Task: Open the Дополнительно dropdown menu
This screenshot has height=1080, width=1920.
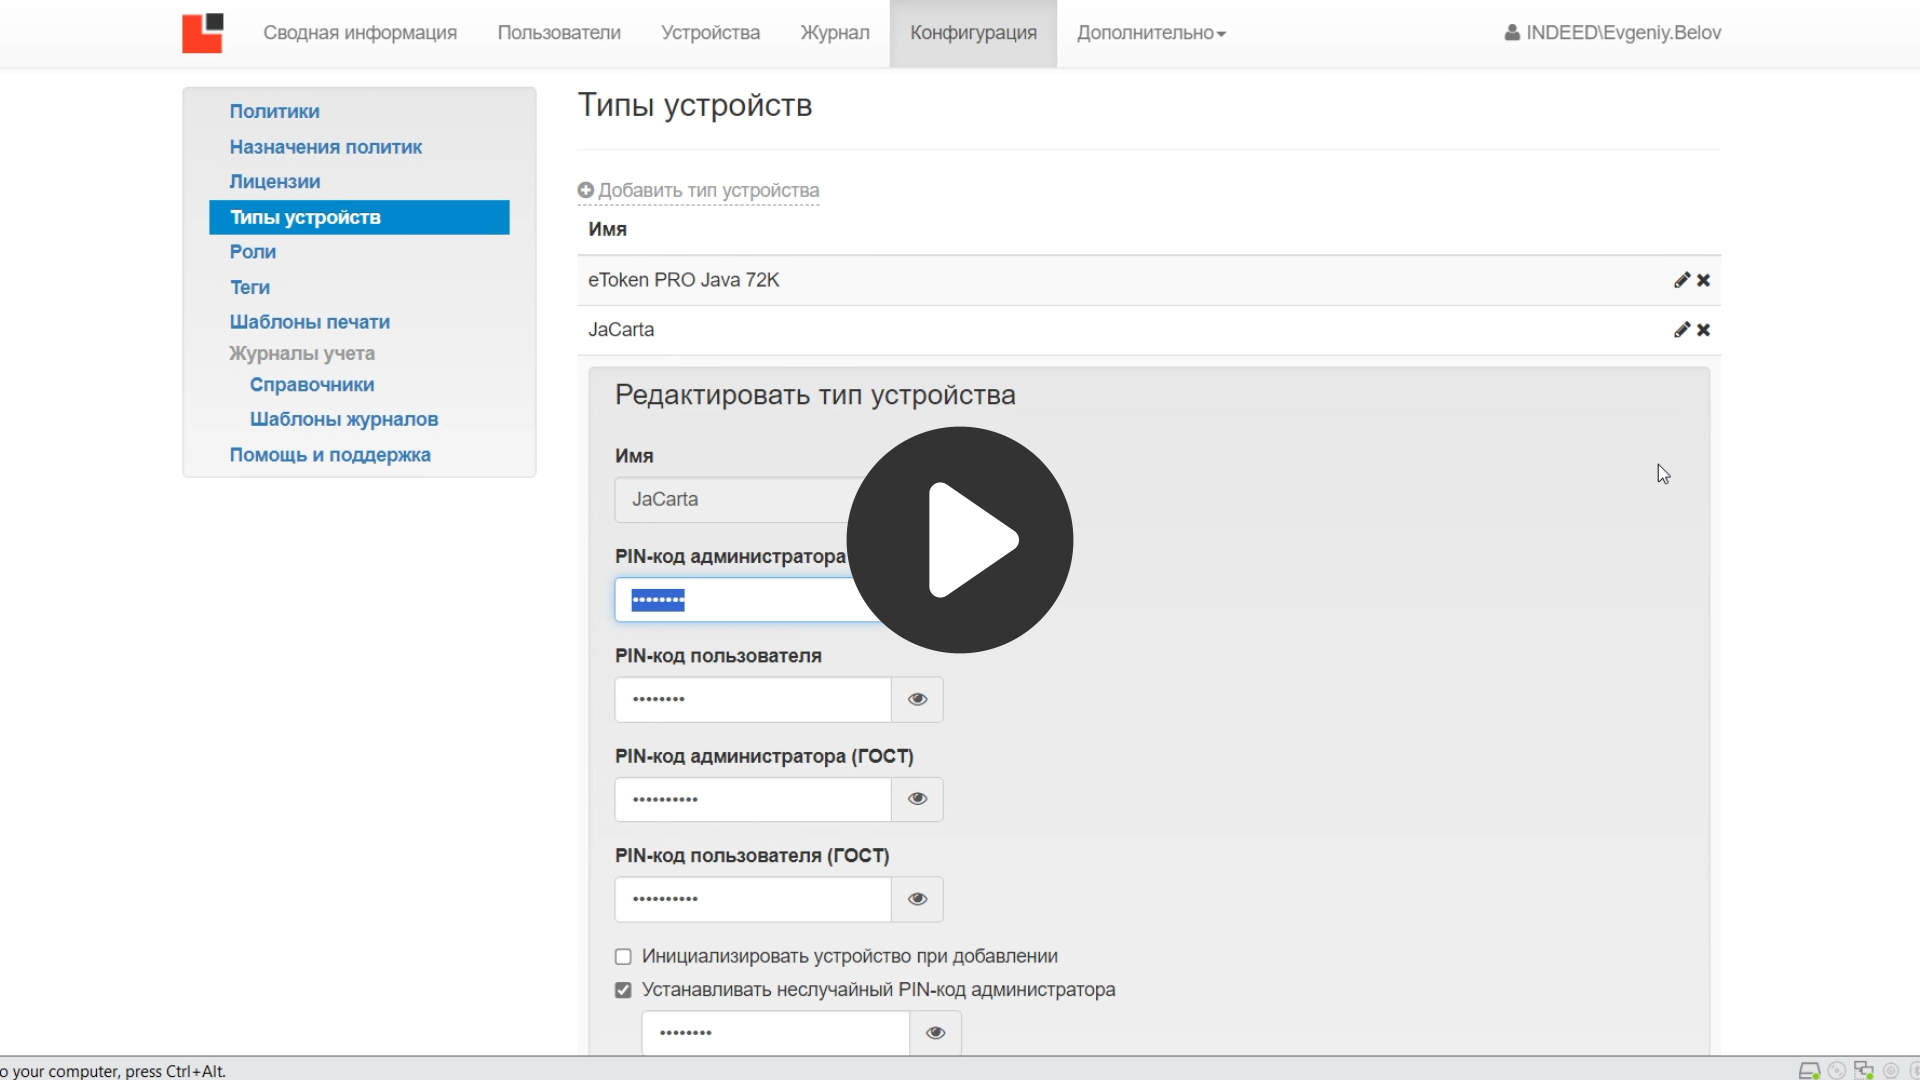Action: (x=1149, y=32)
